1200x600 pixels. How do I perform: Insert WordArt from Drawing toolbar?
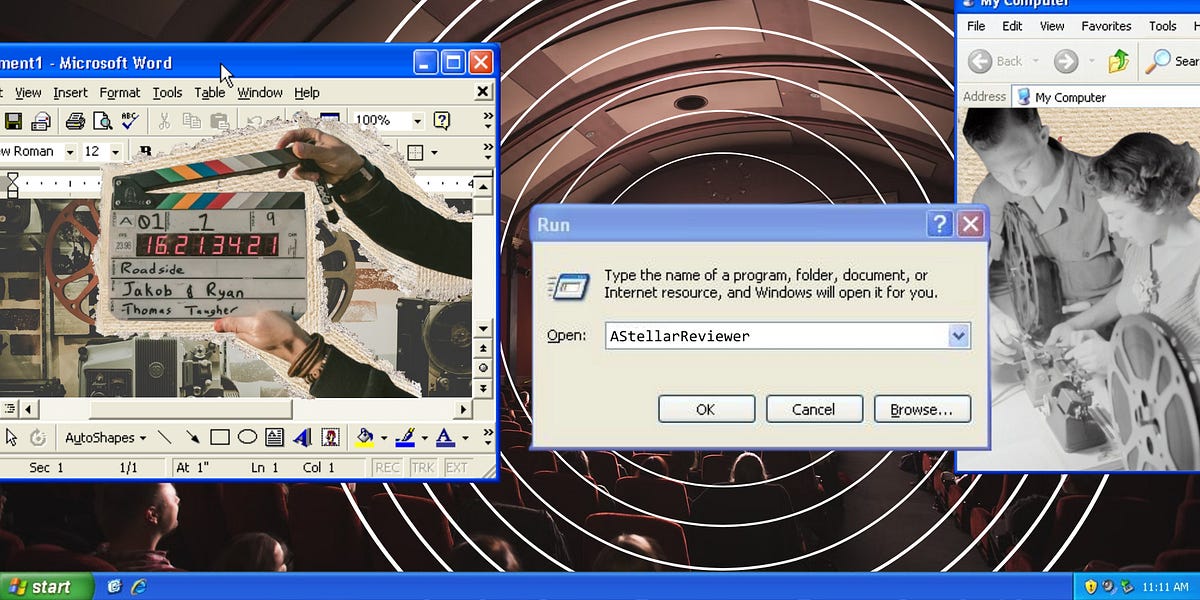click(302, 437)
